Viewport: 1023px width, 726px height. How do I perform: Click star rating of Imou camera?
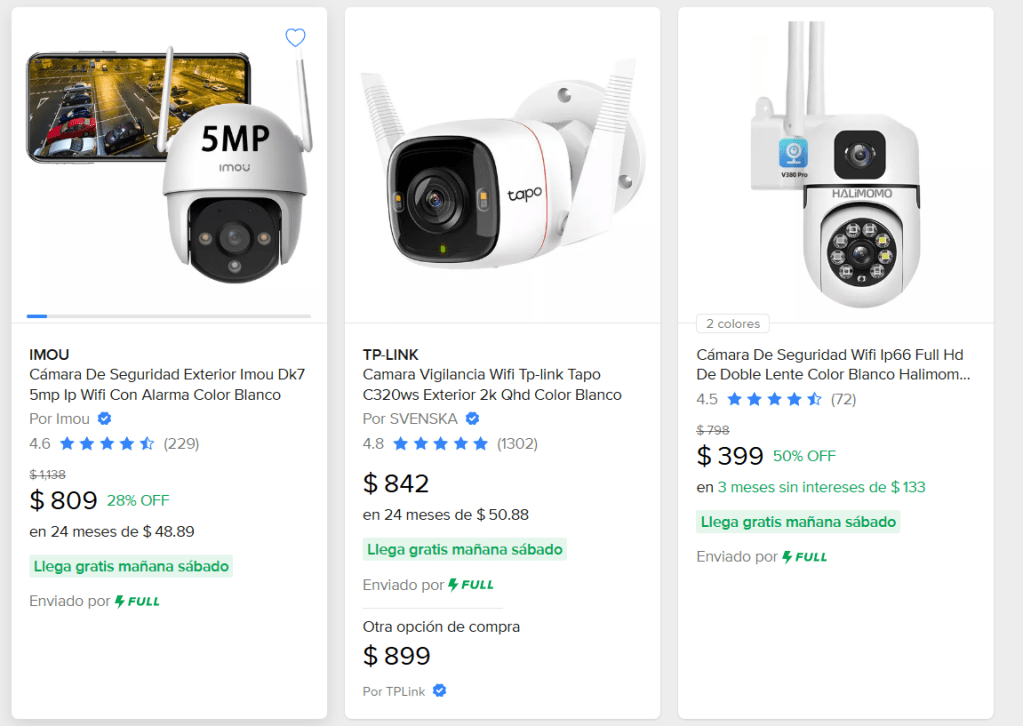(106, 443)
